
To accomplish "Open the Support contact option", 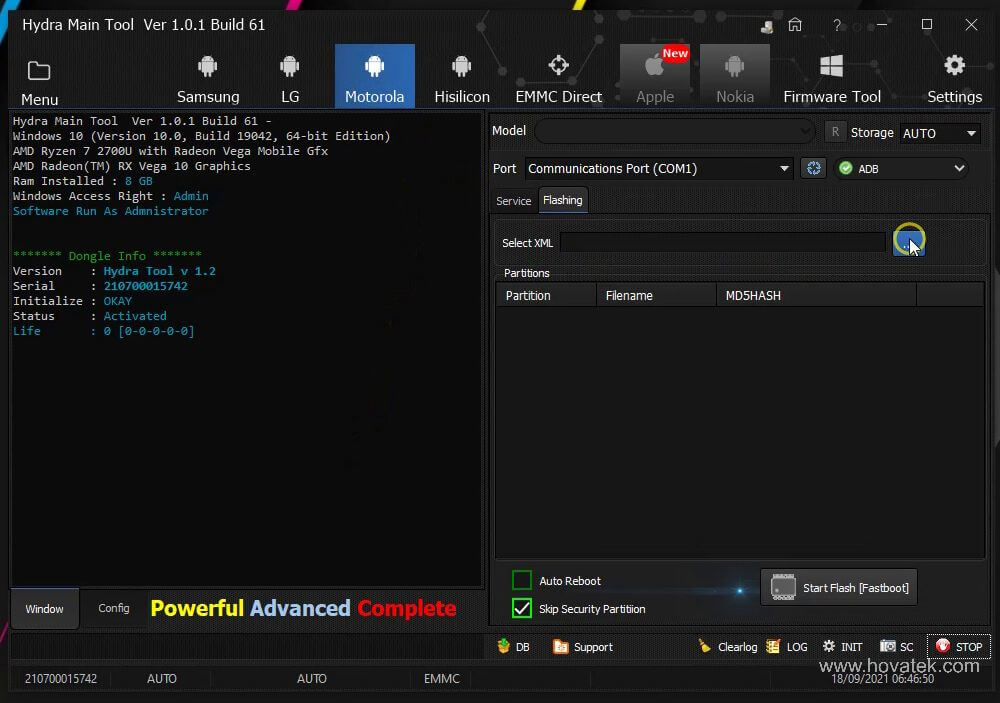I will (582, 646).
